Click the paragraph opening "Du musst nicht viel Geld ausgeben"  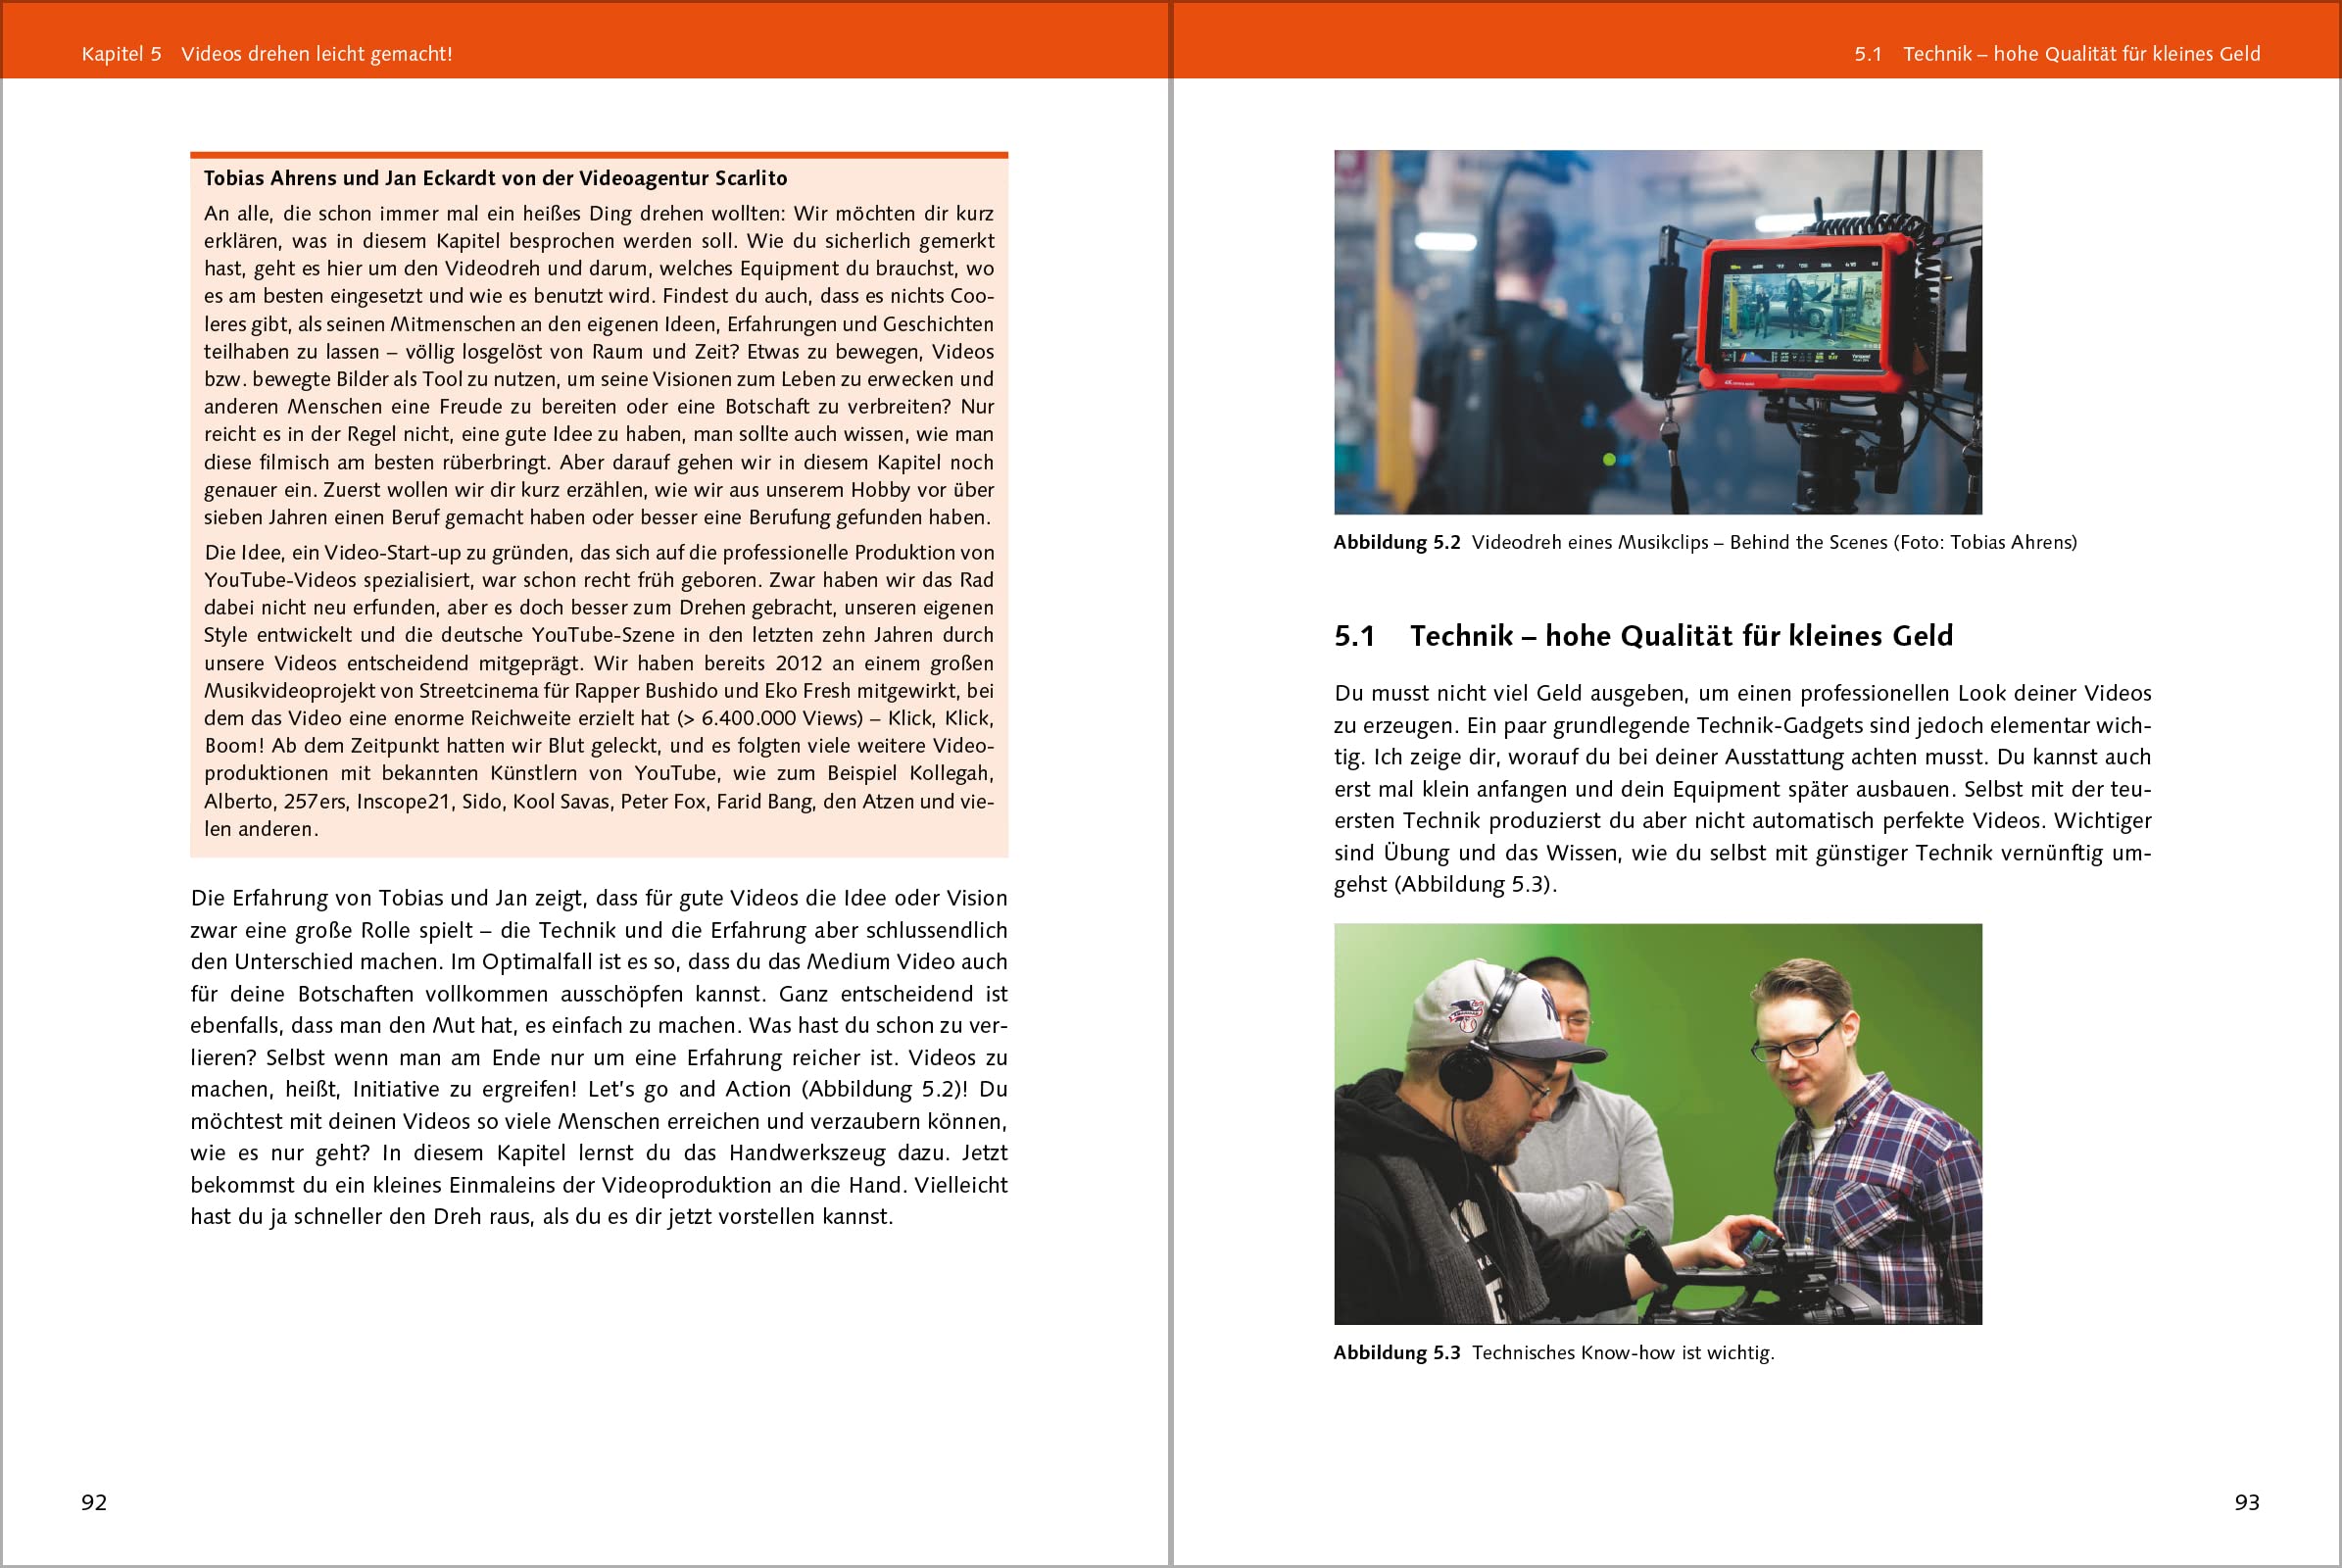(1512, 693)
